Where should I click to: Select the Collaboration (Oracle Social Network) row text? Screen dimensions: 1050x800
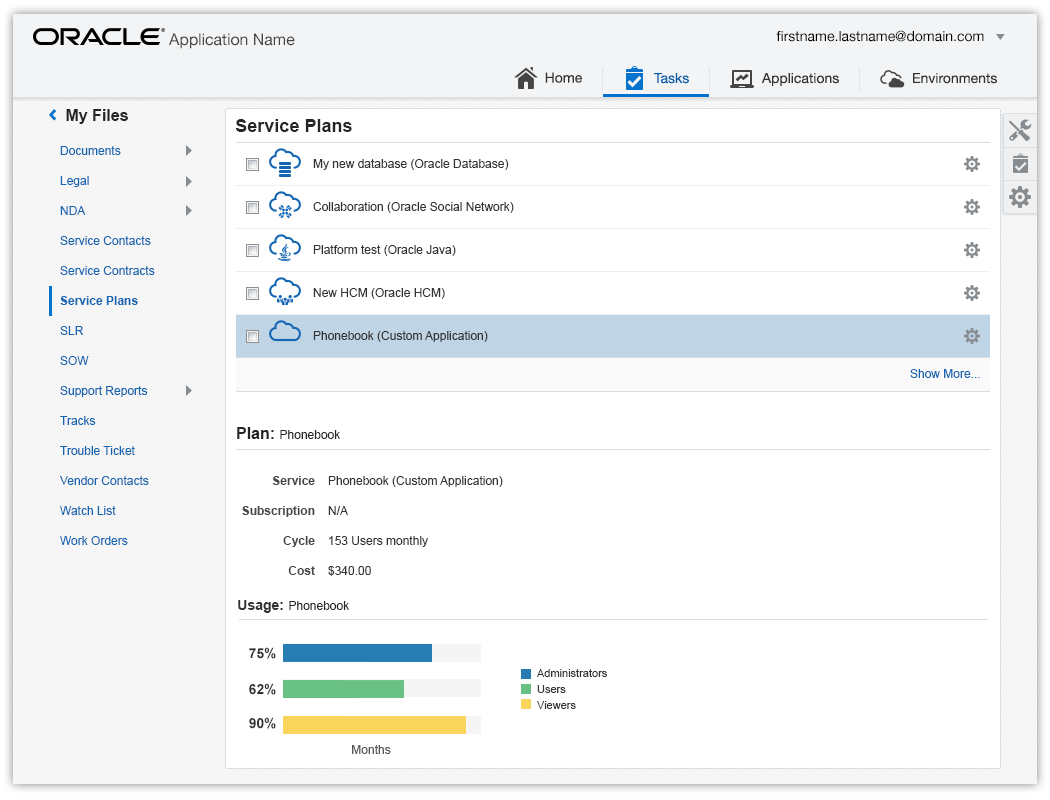(x=413, y=207)
